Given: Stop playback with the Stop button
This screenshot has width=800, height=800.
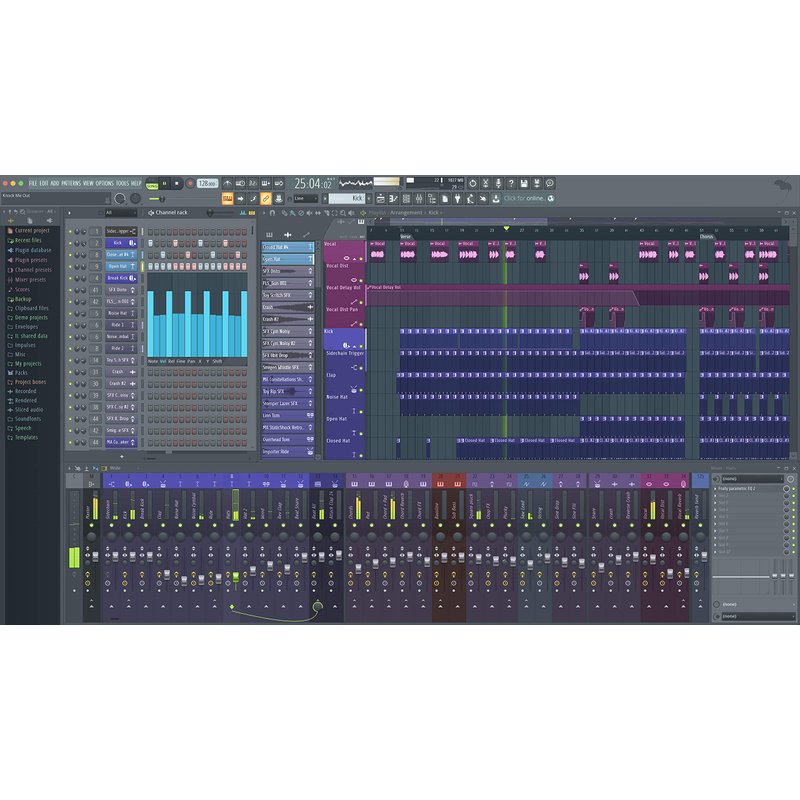Looking at the screenshot, I should [x=177, y=183].
